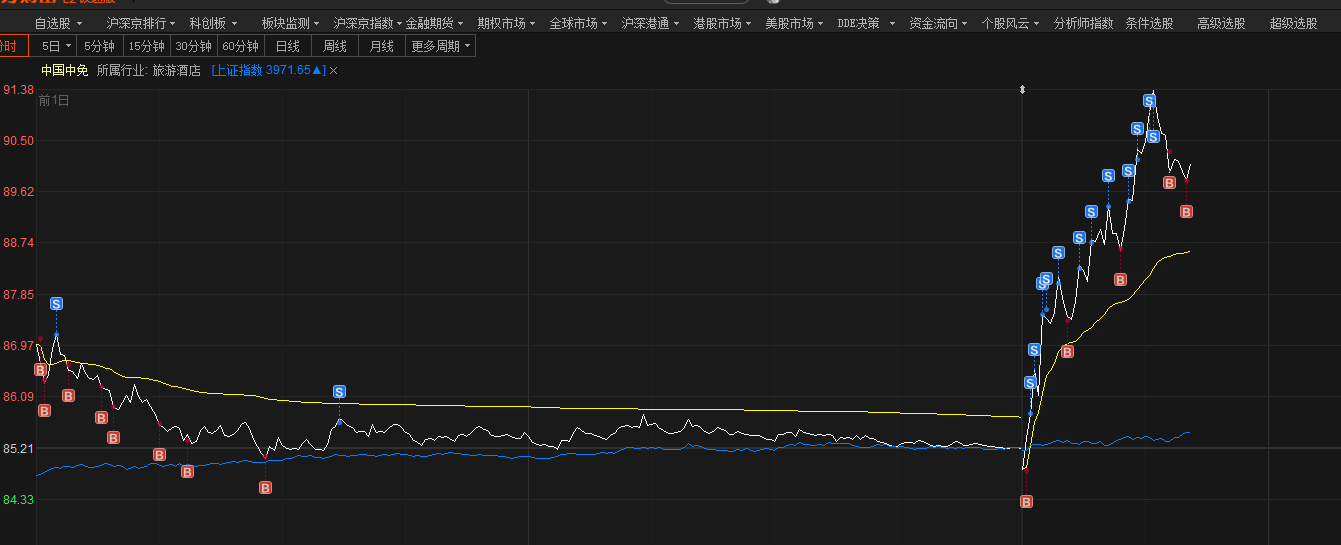1341x545 pixels.
Task: Click the lone S marker on the previous day's mid-session bump
Action: [339, 391]
